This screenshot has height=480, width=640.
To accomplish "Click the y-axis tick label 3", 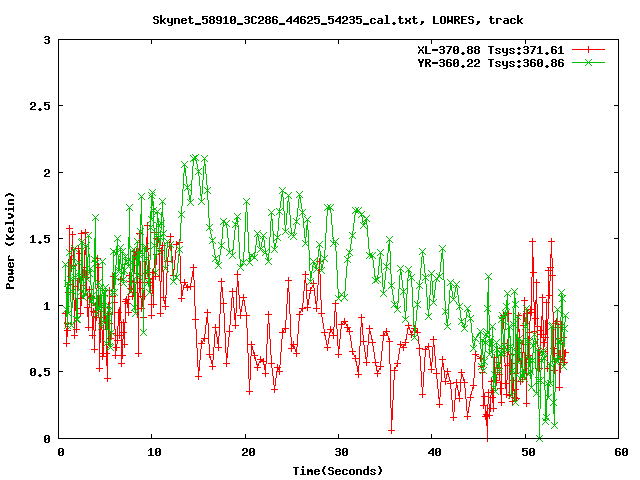I will pos(47,40).
